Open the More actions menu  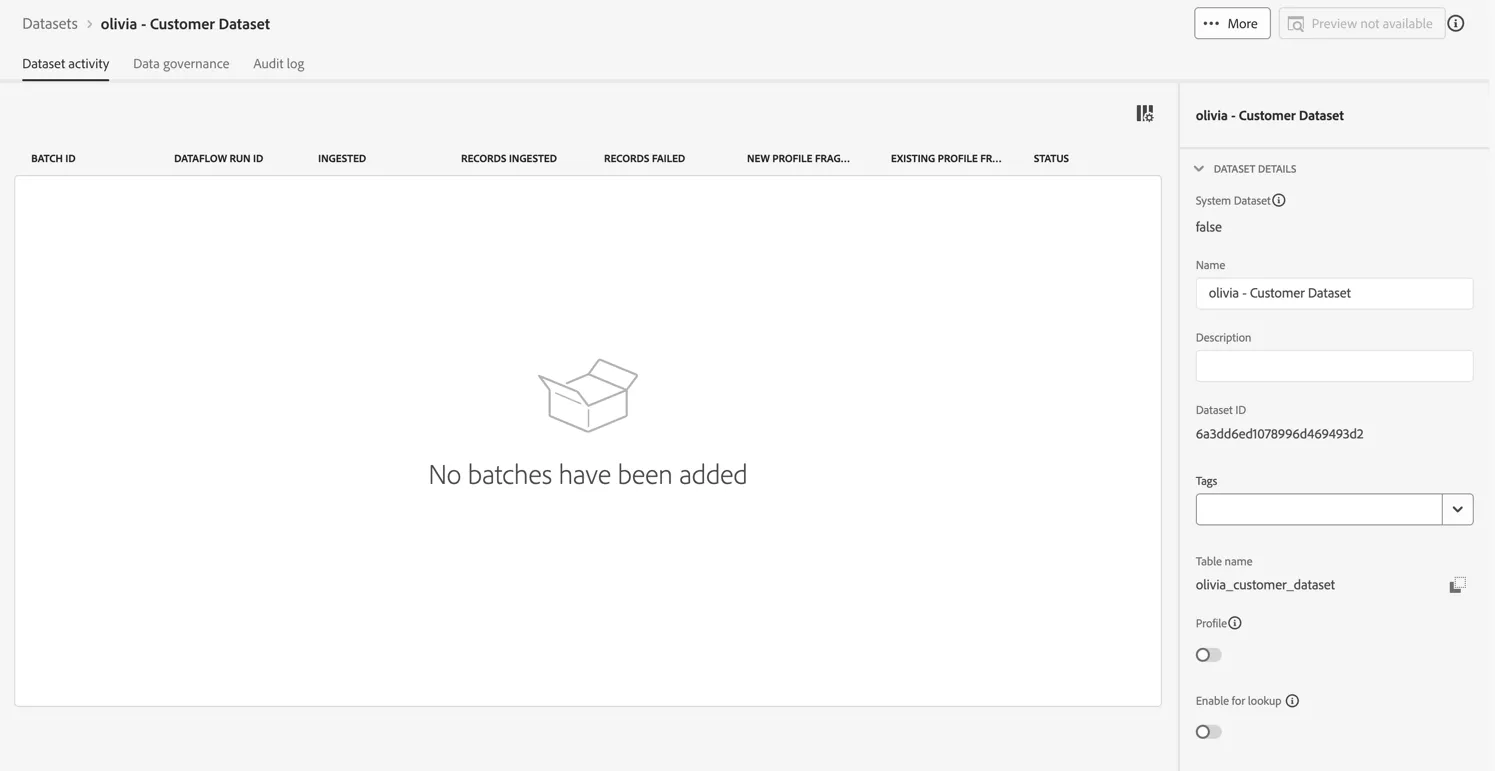pyautogui.click(x=1232, y=23)
